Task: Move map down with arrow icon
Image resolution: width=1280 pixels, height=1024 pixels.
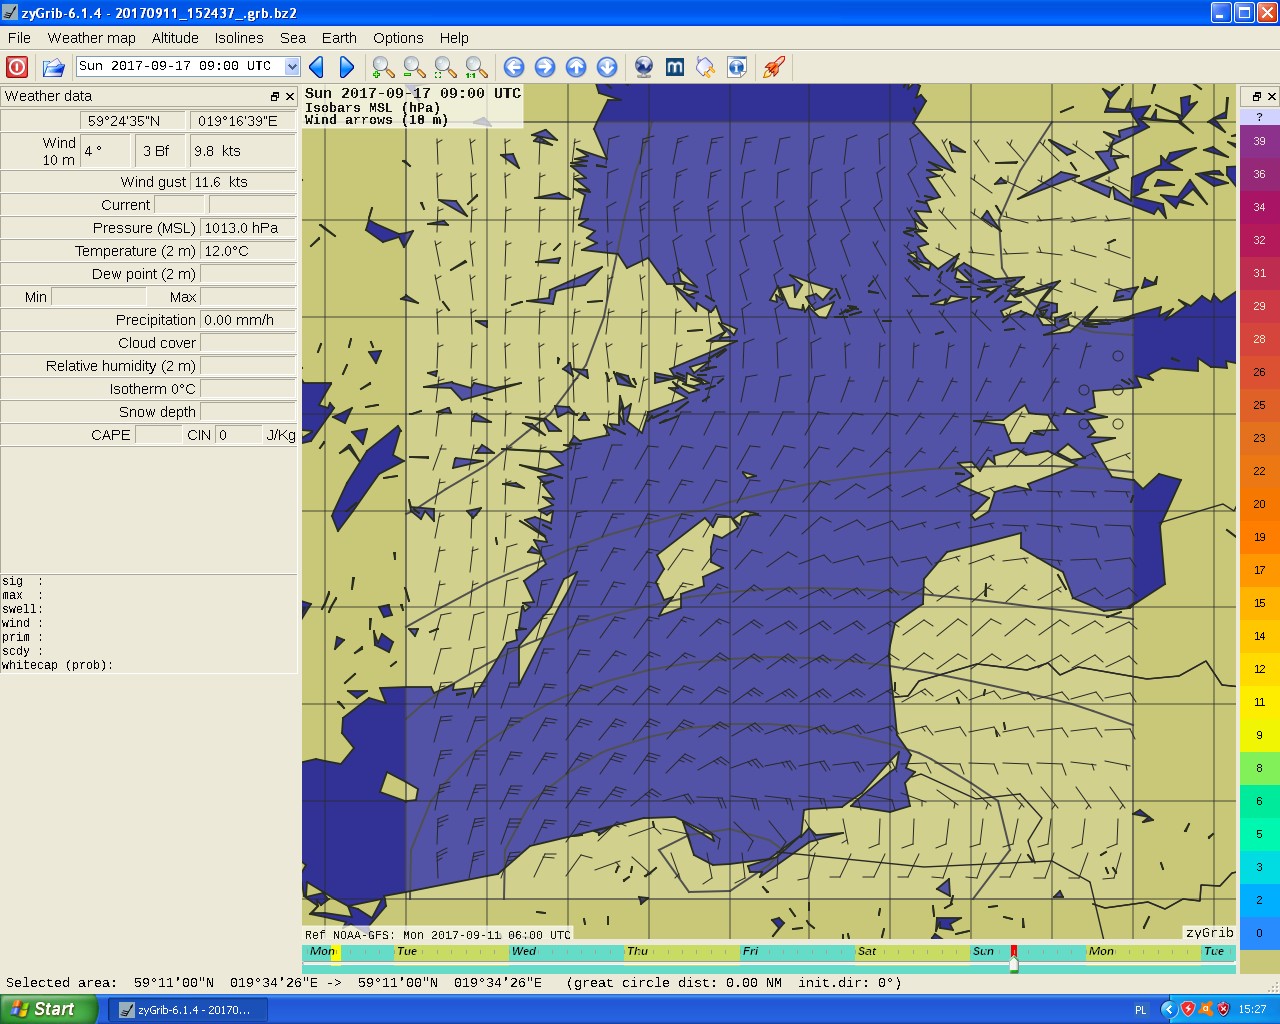Action: tap(607, 67)
